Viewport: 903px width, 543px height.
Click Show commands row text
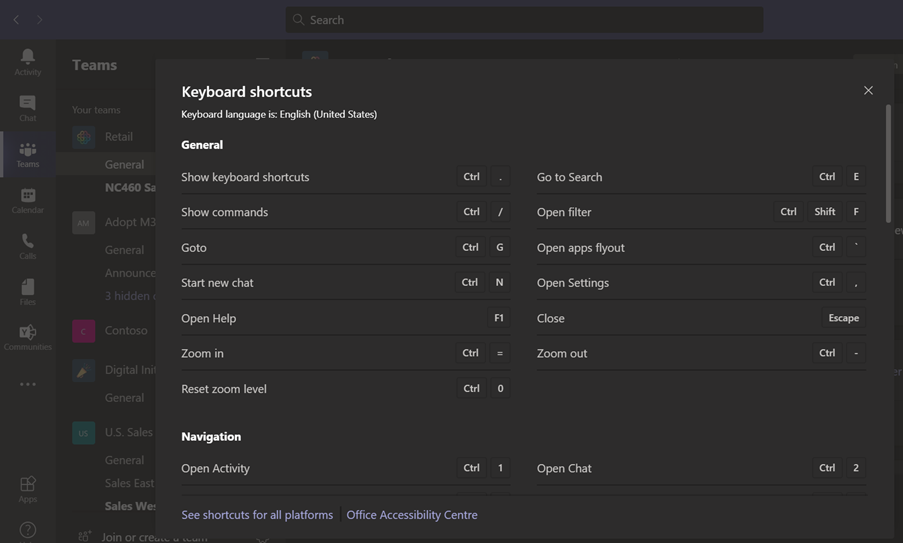225,212
